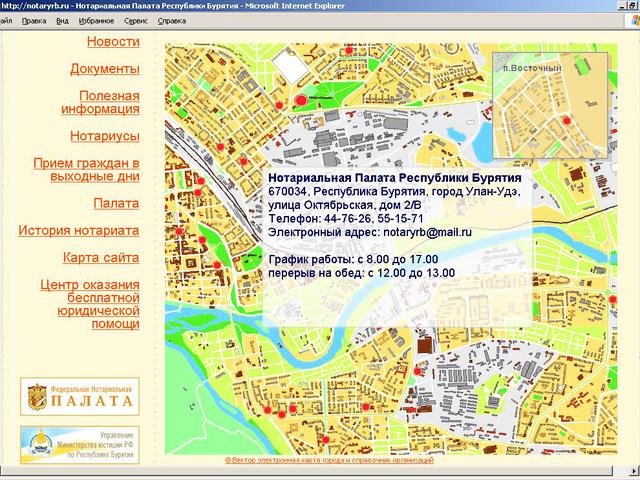Open Центр оказания бесплатной юридической помощи
Image resolution: width=640 pixels, height=480 pixels.
coord(89,304)
